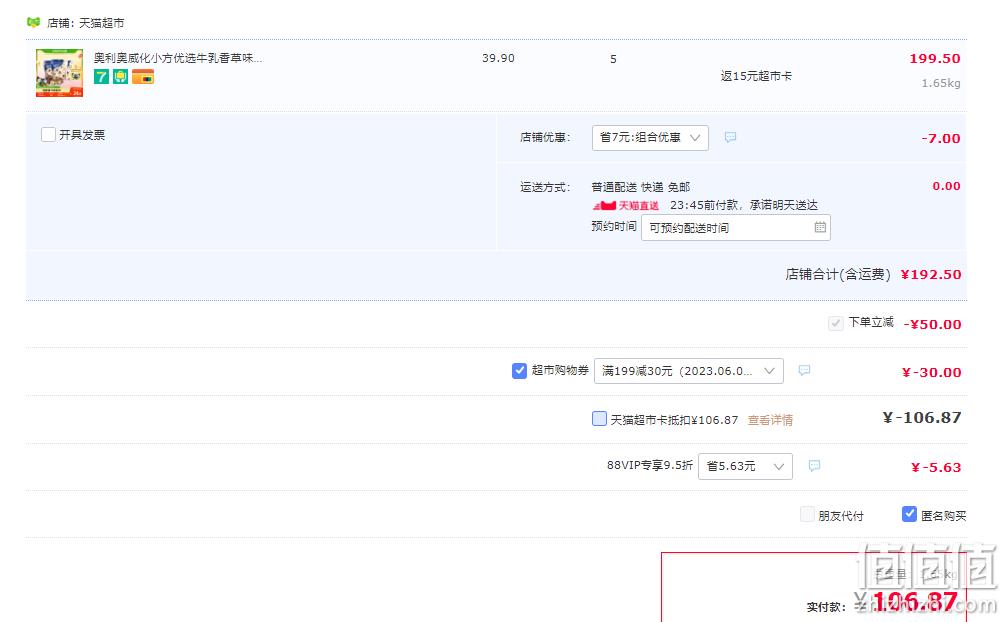This screenshot has height=622, width=1006.
Task: Click the item subtotal 199.50
Action: pyautogui.click(x=935, y=58)
